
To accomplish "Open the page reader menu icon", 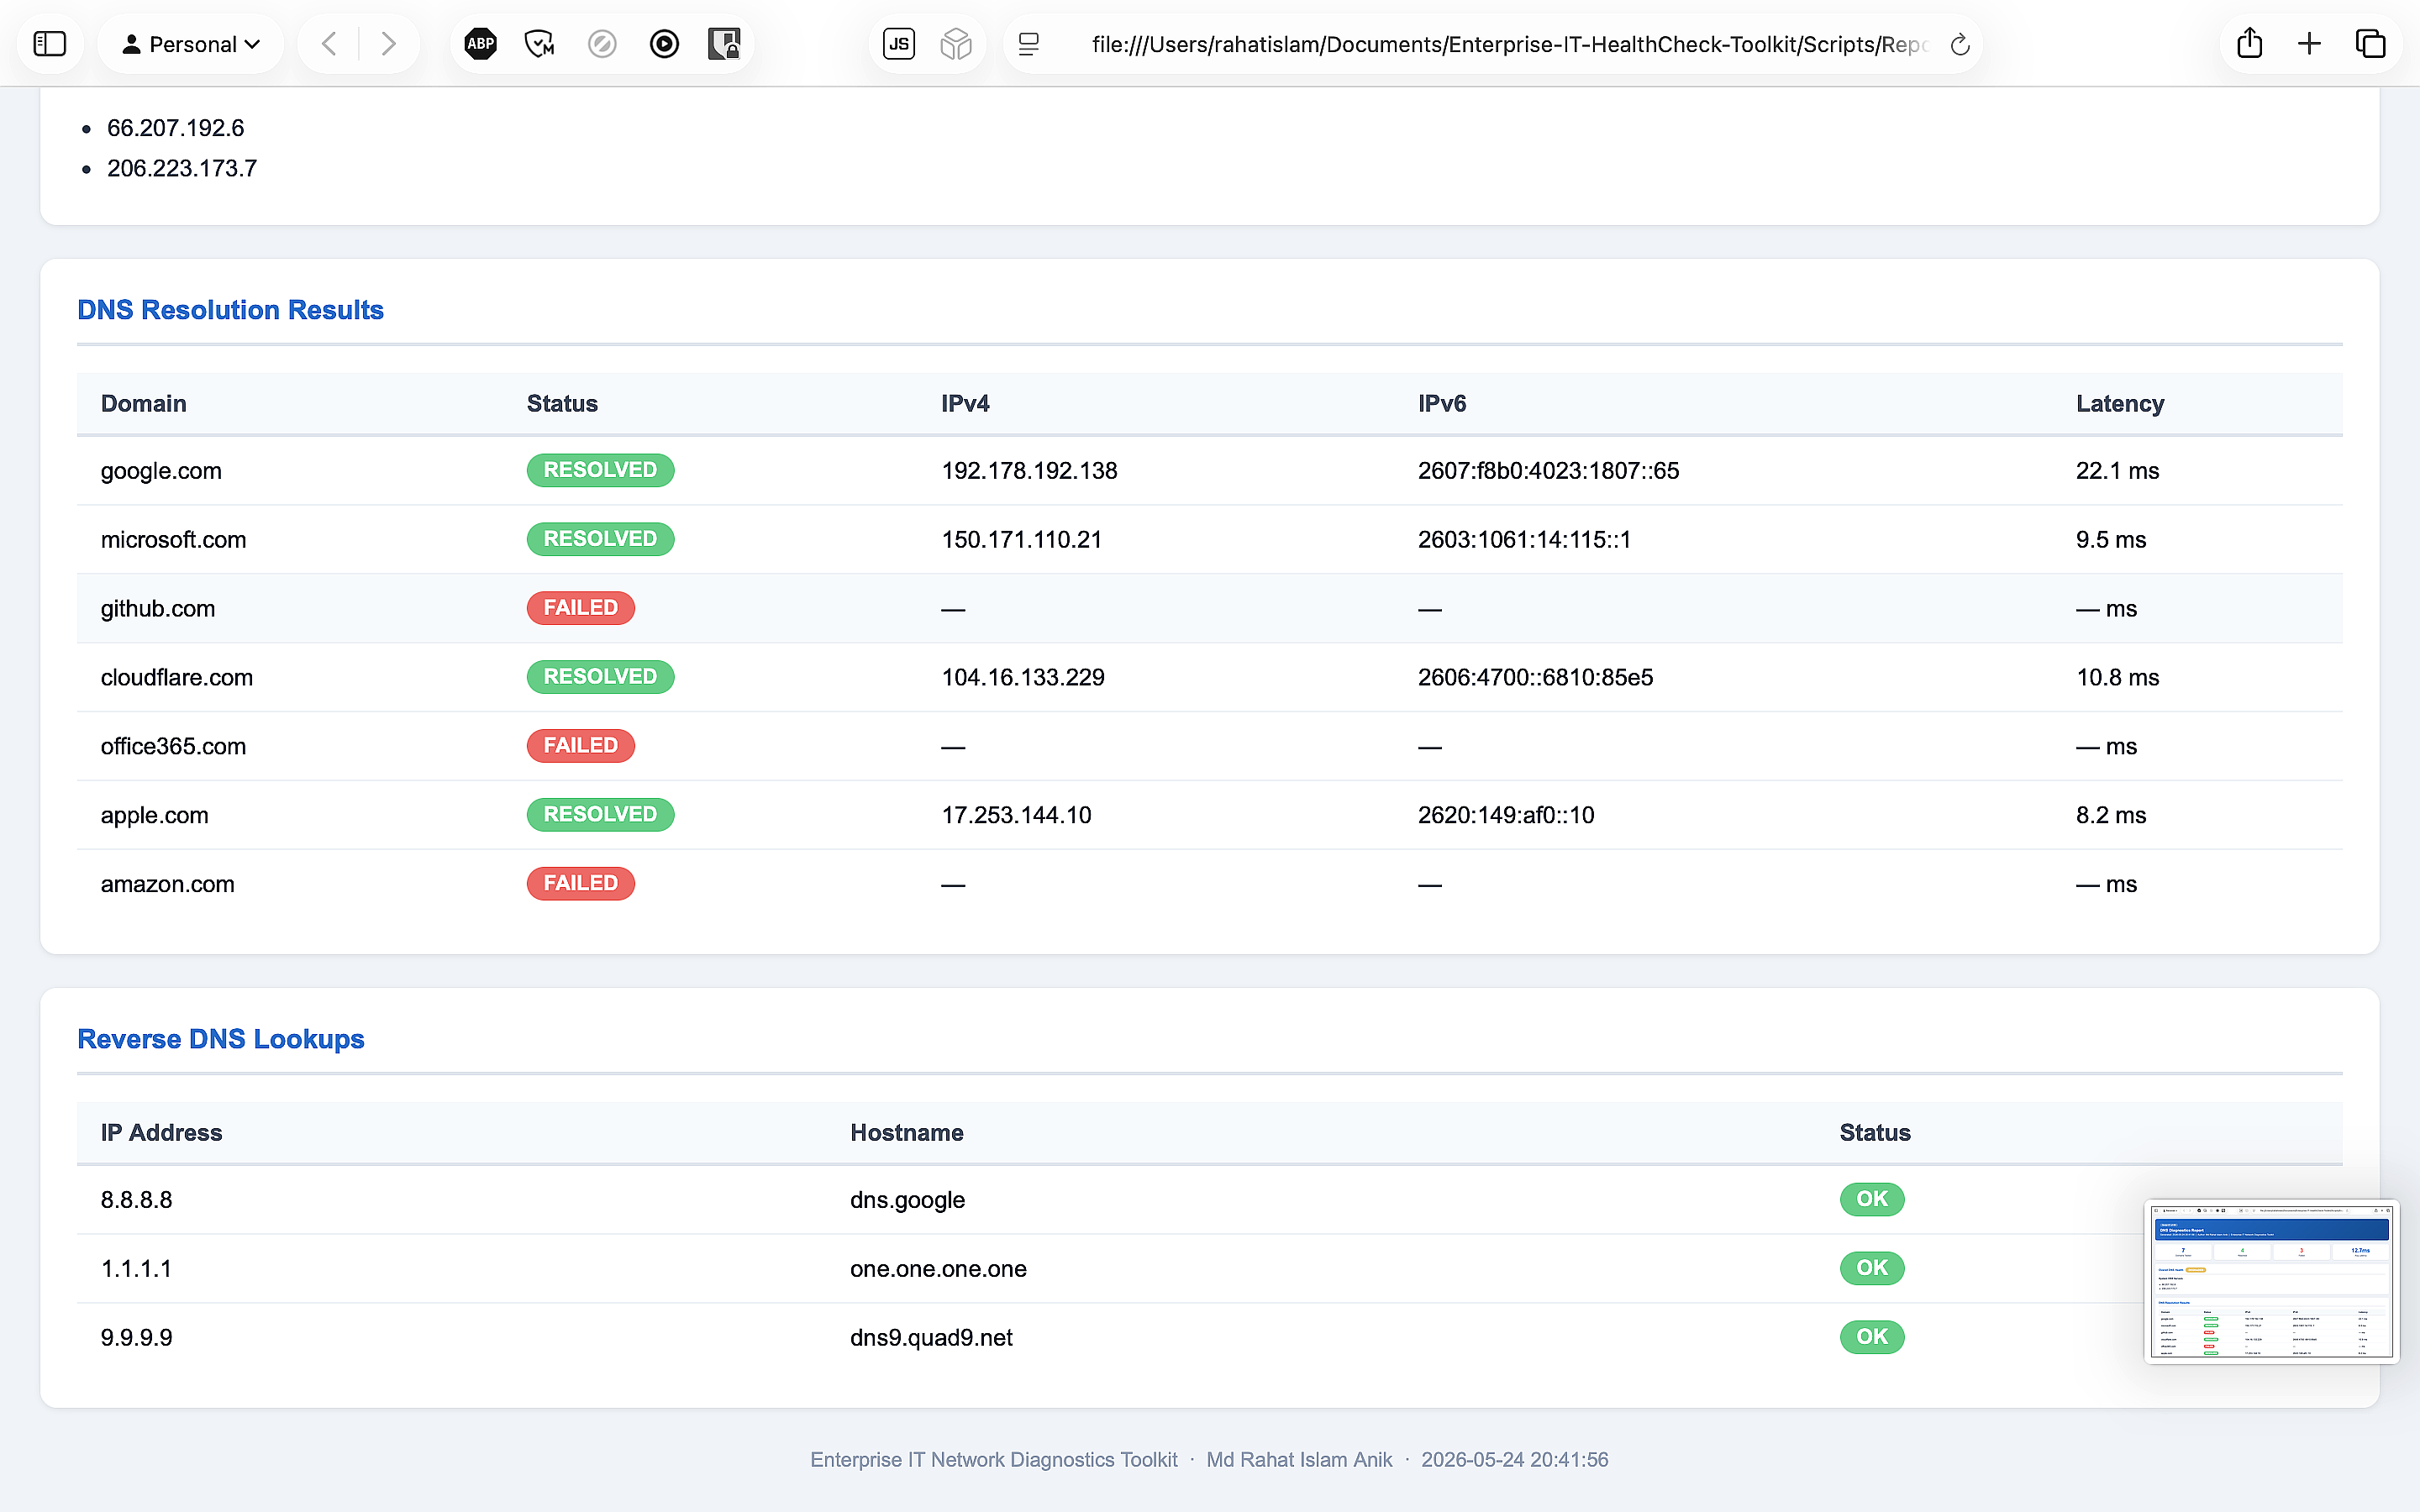I will click(1029, 44).
